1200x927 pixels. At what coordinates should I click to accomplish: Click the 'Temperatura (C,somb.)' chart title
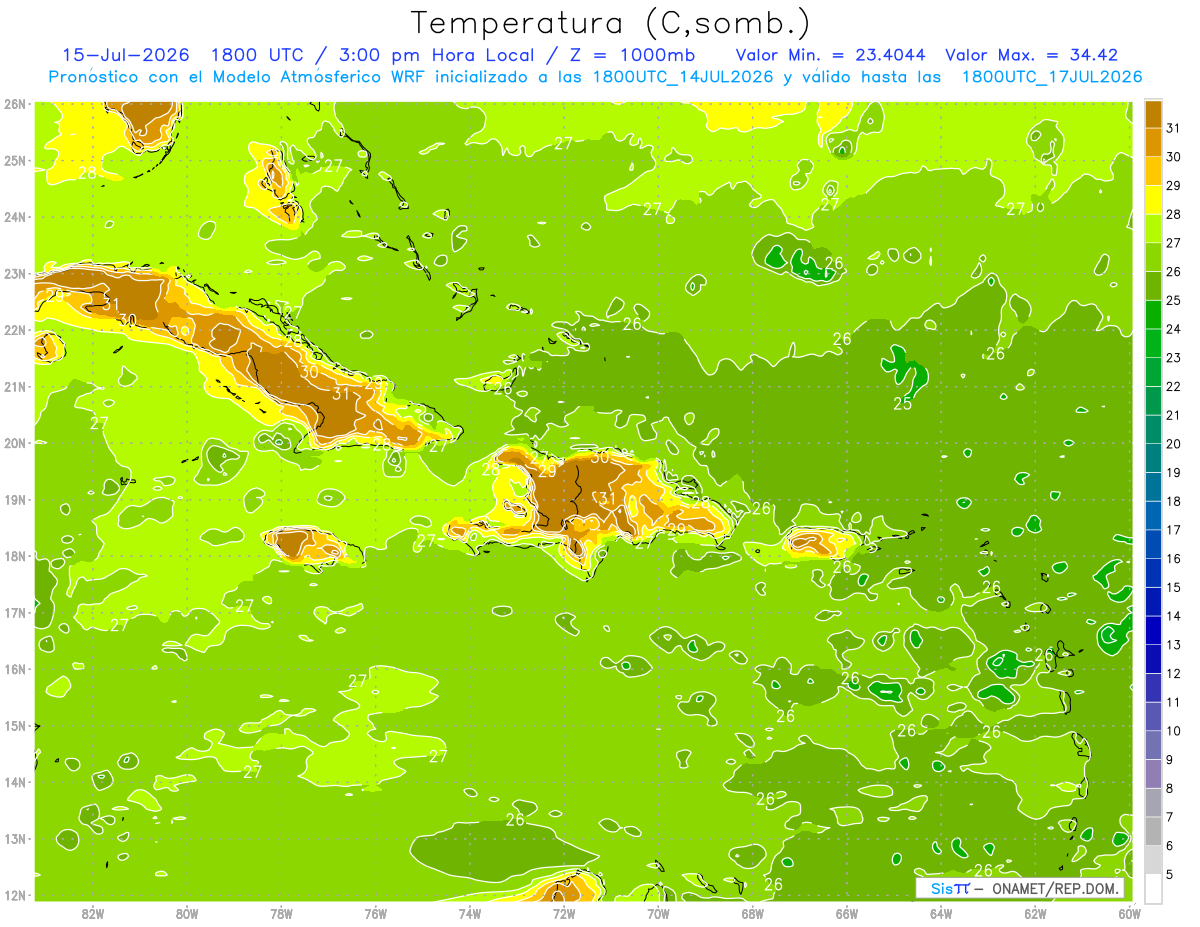(611, 23)
